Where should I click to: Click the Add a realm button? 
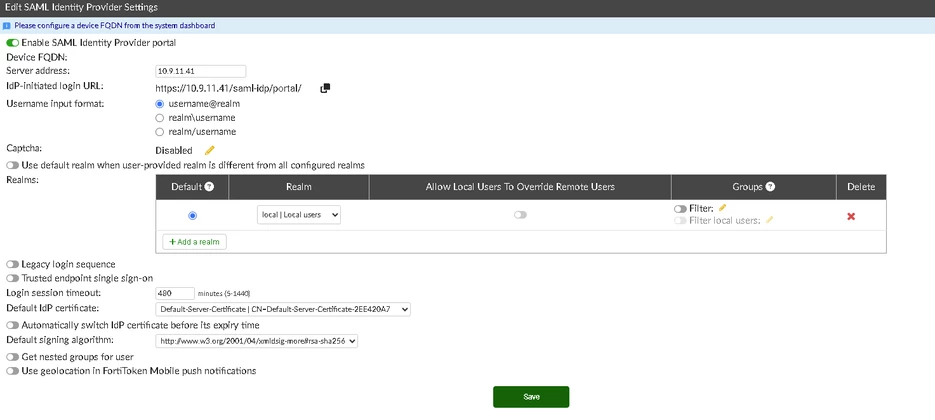click(x=194, y=242)
